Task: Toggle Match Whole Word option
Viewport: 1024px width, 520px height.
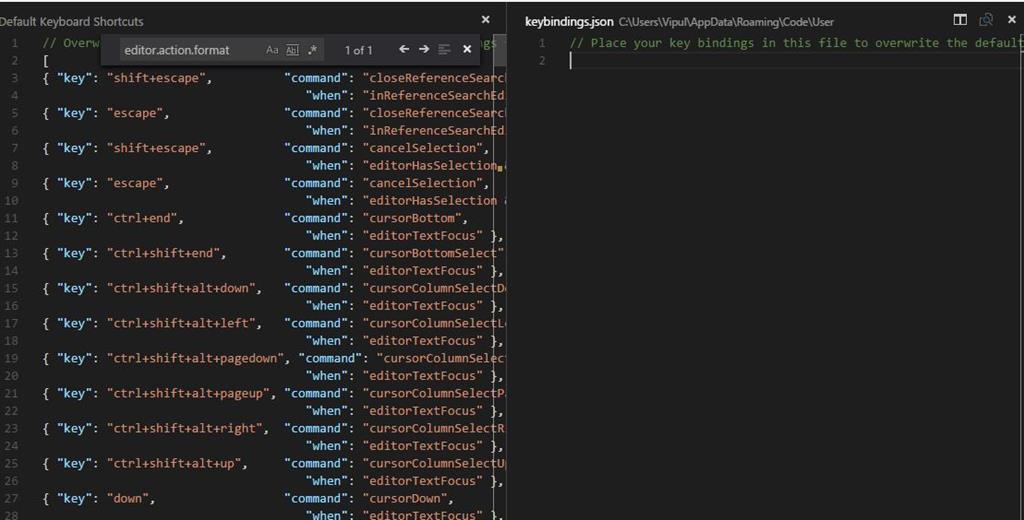Action: pyautogui.click(x=292, y=50)
